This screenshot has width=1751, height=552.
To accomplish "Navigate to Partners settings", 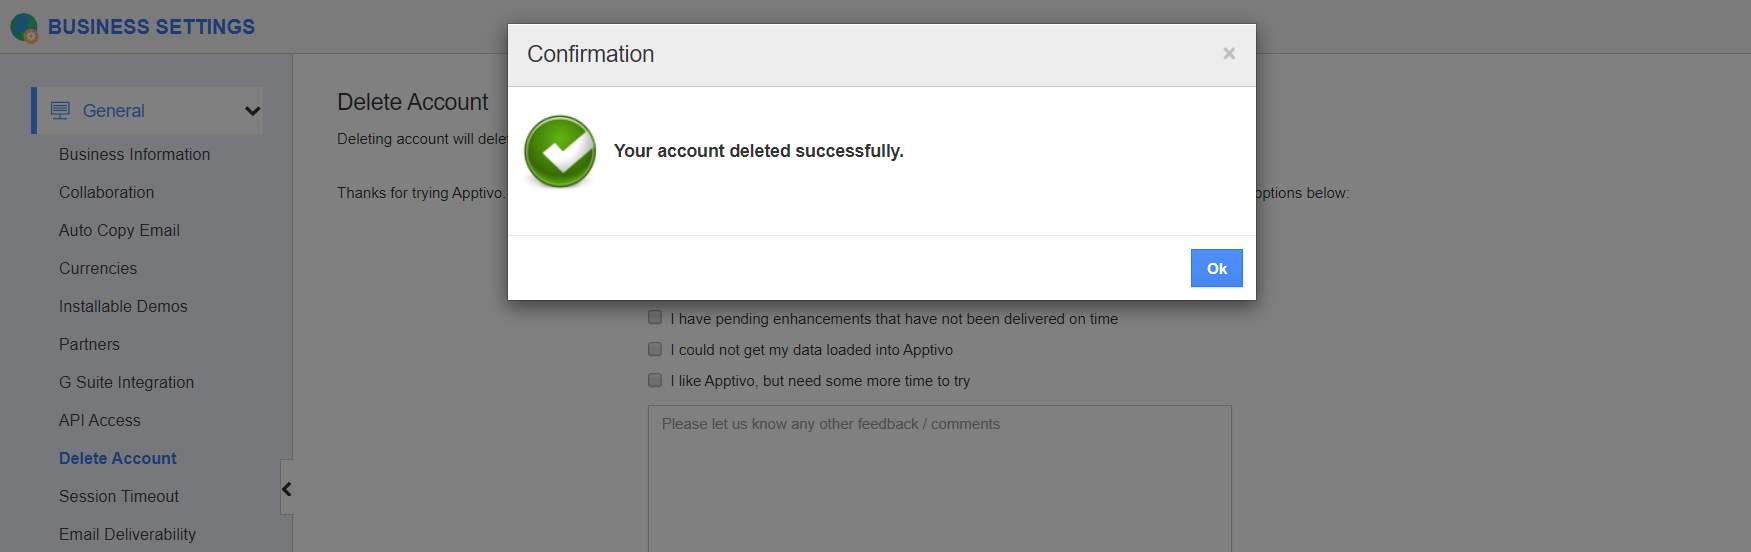I will click(x=89, y=344).
